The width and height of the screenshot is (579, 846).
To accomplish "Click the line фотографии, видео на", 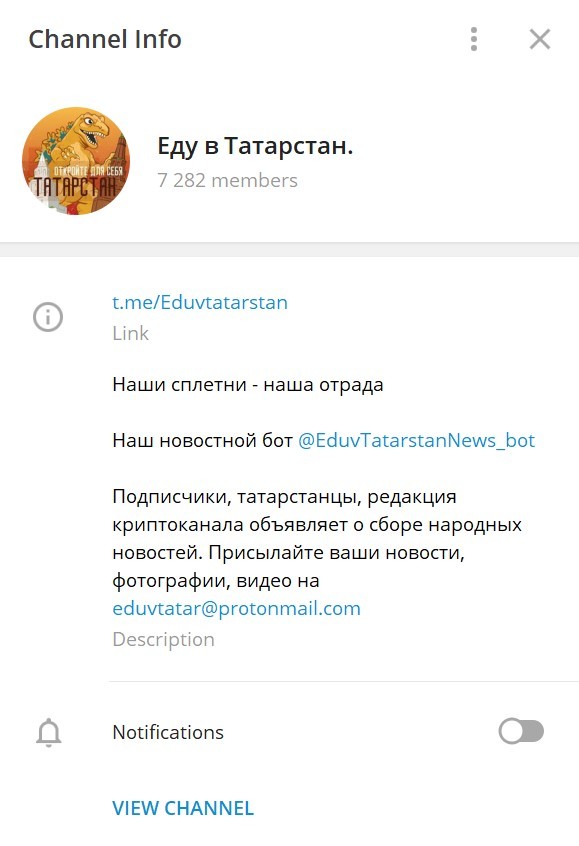I will coord(216,581).
